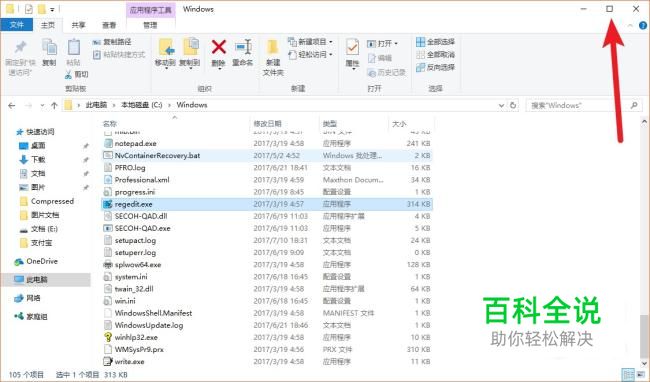The height and width of the screenshot is (382, 650).
Task: Select the file write.exe
Action: point(267,361)
